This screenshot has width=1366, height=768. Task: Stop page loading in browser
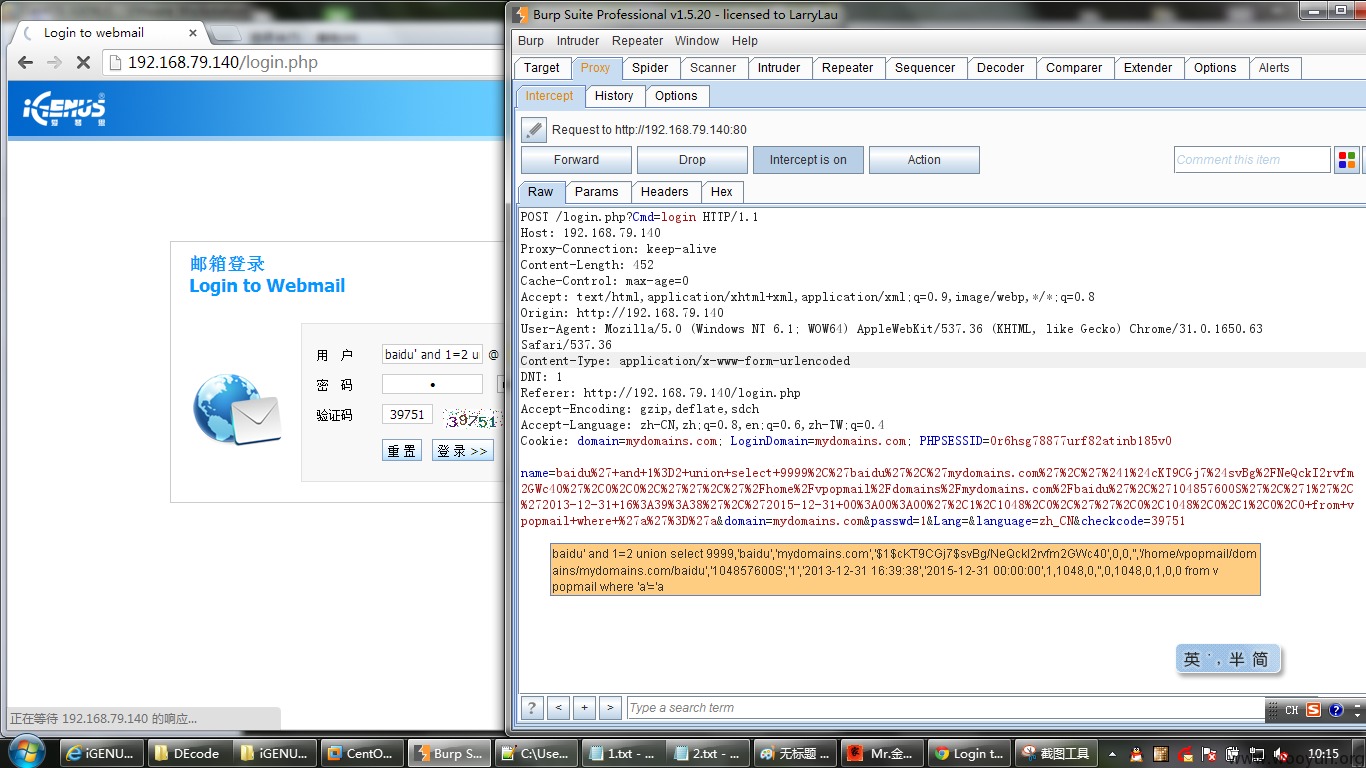pos(83,62)
